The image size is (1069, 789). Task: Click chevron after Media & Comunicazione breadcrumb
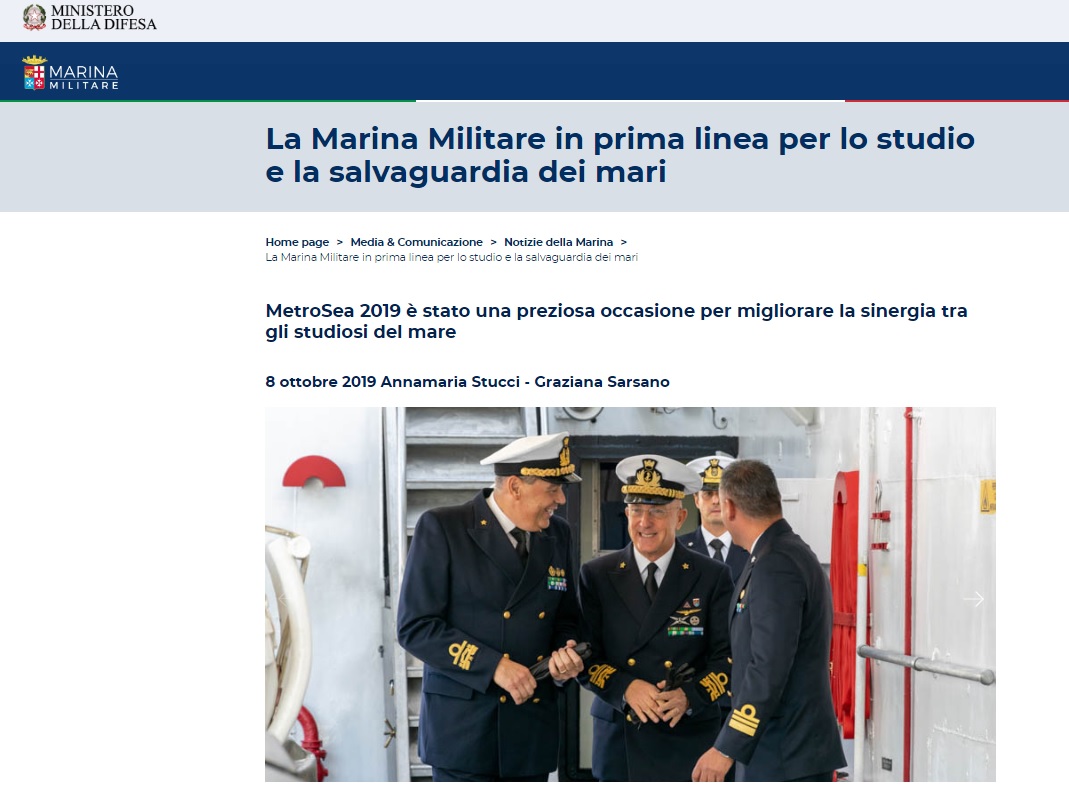point(493,242)
